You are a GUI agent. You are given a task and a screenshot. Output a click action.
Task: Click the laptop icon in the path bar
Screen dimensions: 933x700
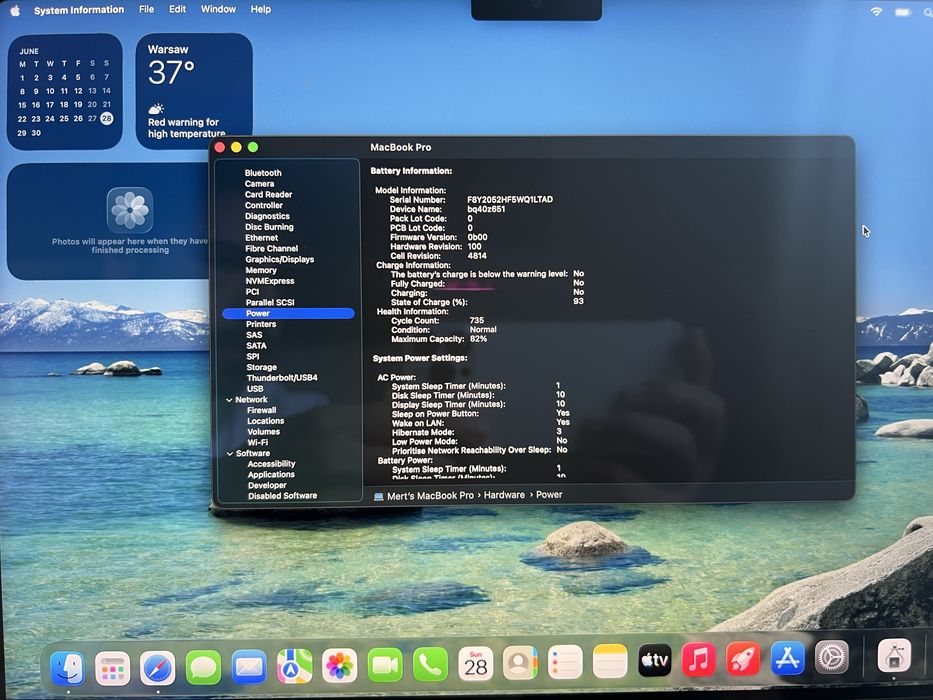click(x=378, y=496)
